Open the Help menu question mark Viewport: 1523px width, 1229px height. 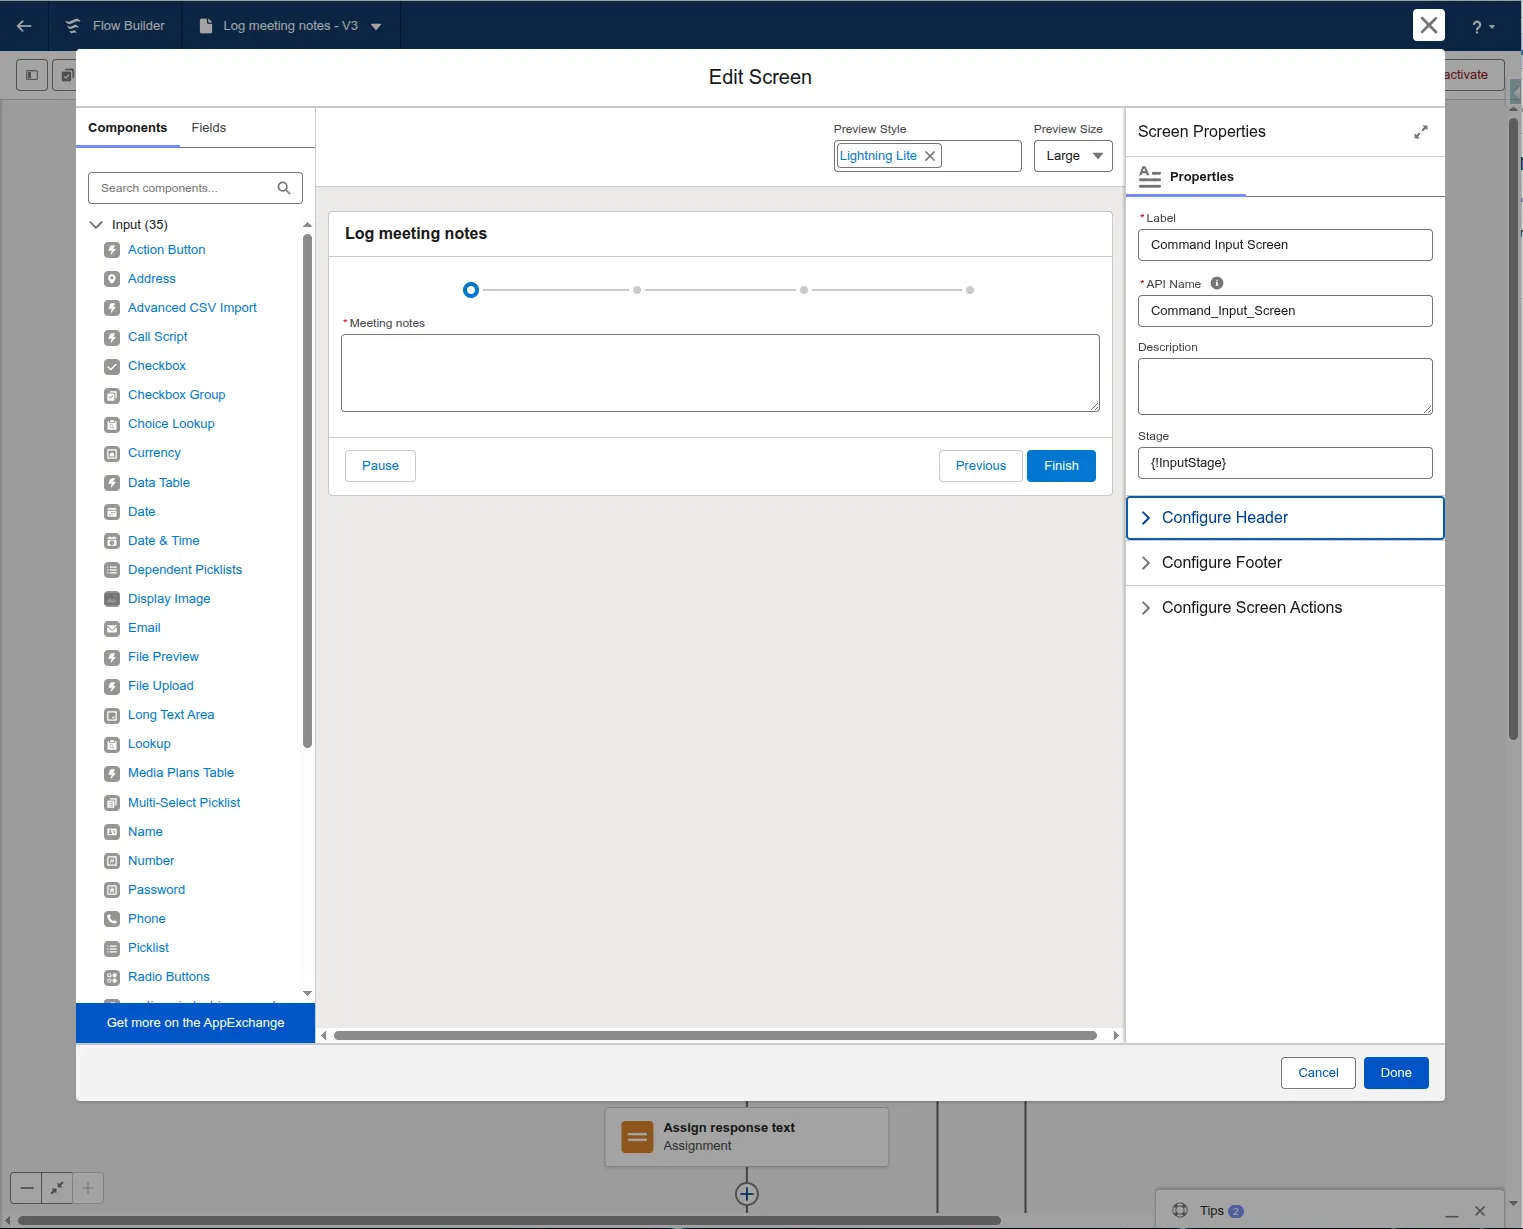[1478, 25]
